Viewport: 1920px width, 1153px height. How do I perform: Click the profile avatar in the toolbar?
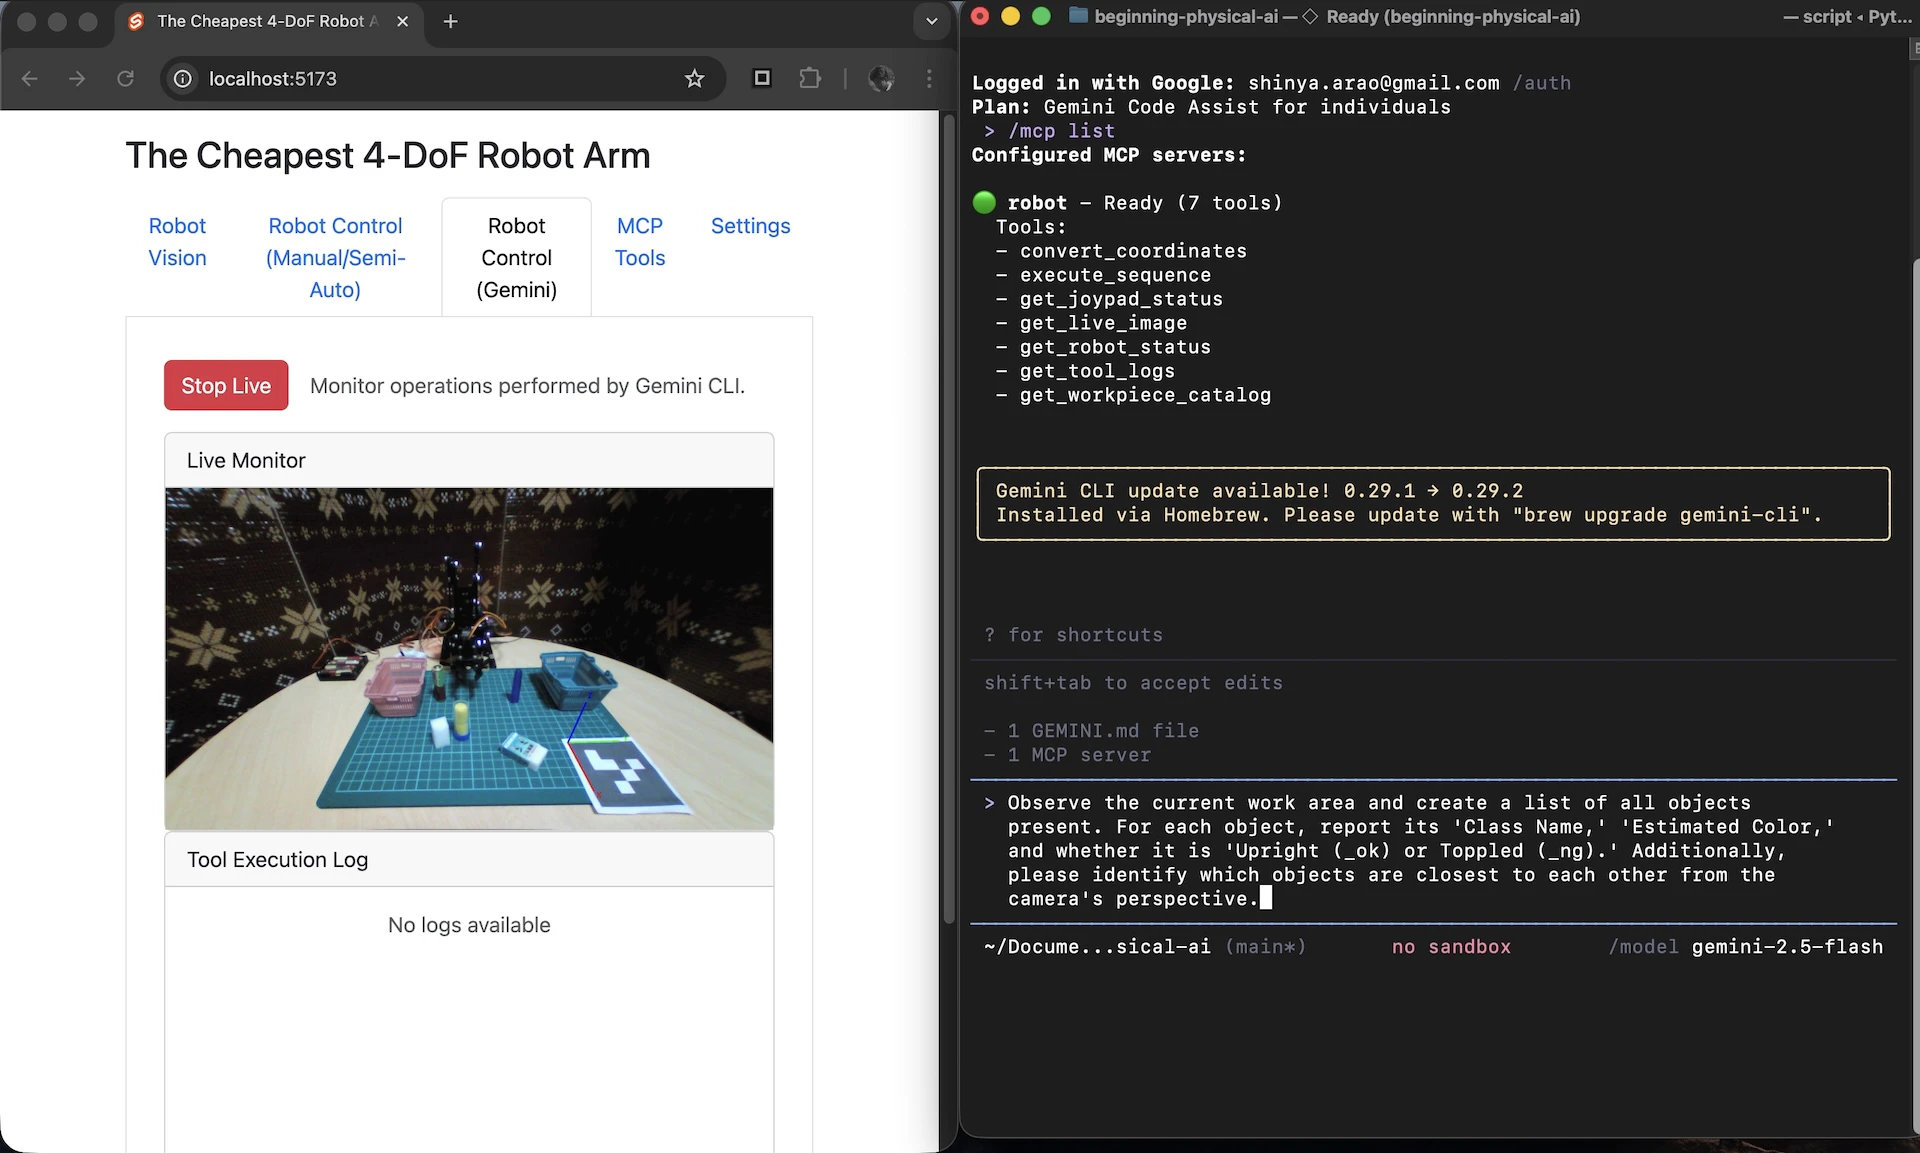point(881,79)
